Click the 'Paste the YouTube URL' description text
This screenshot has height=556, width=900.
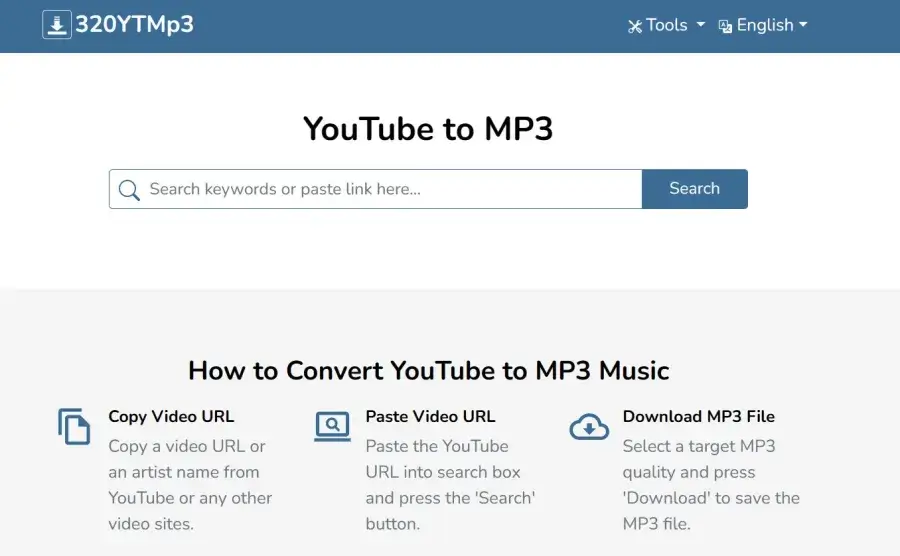450,485
